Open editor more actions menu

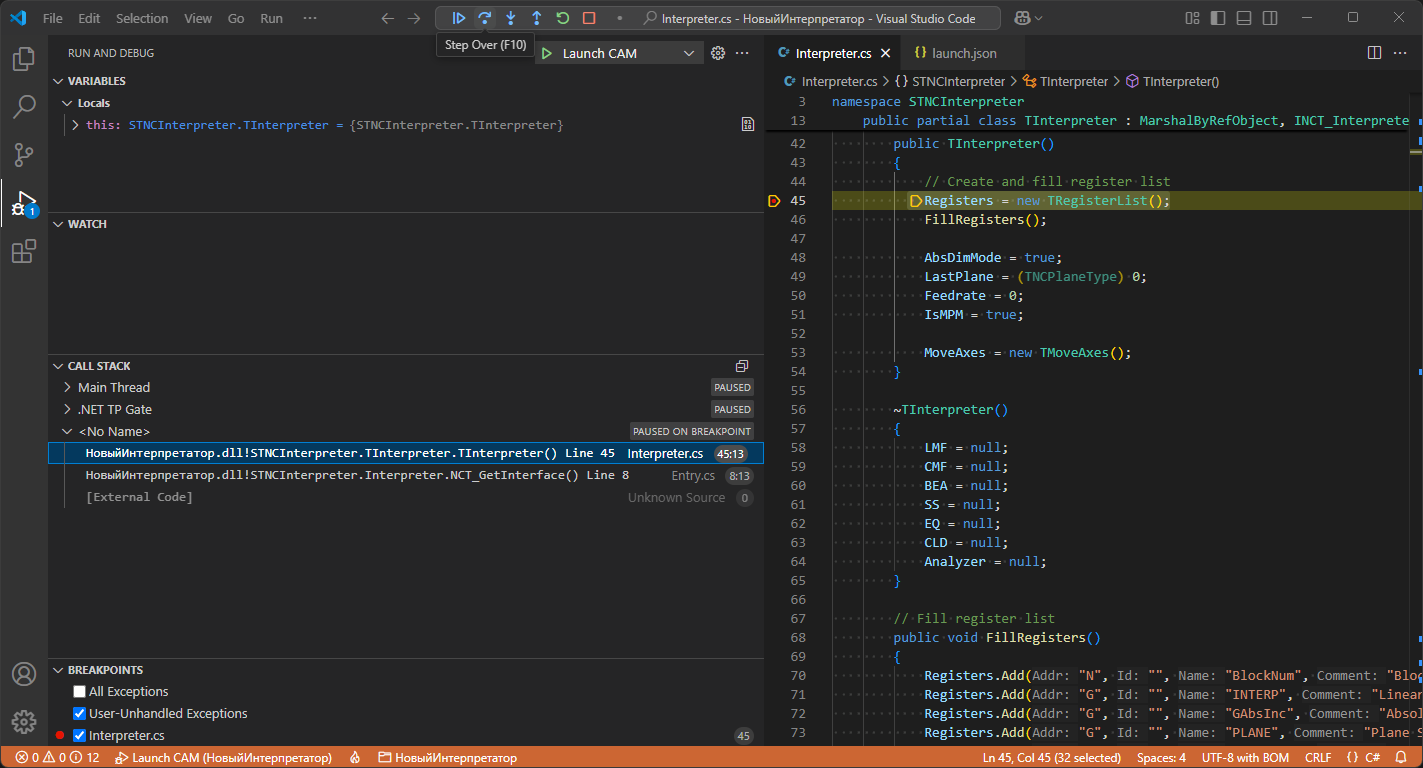click(1401, 53)
